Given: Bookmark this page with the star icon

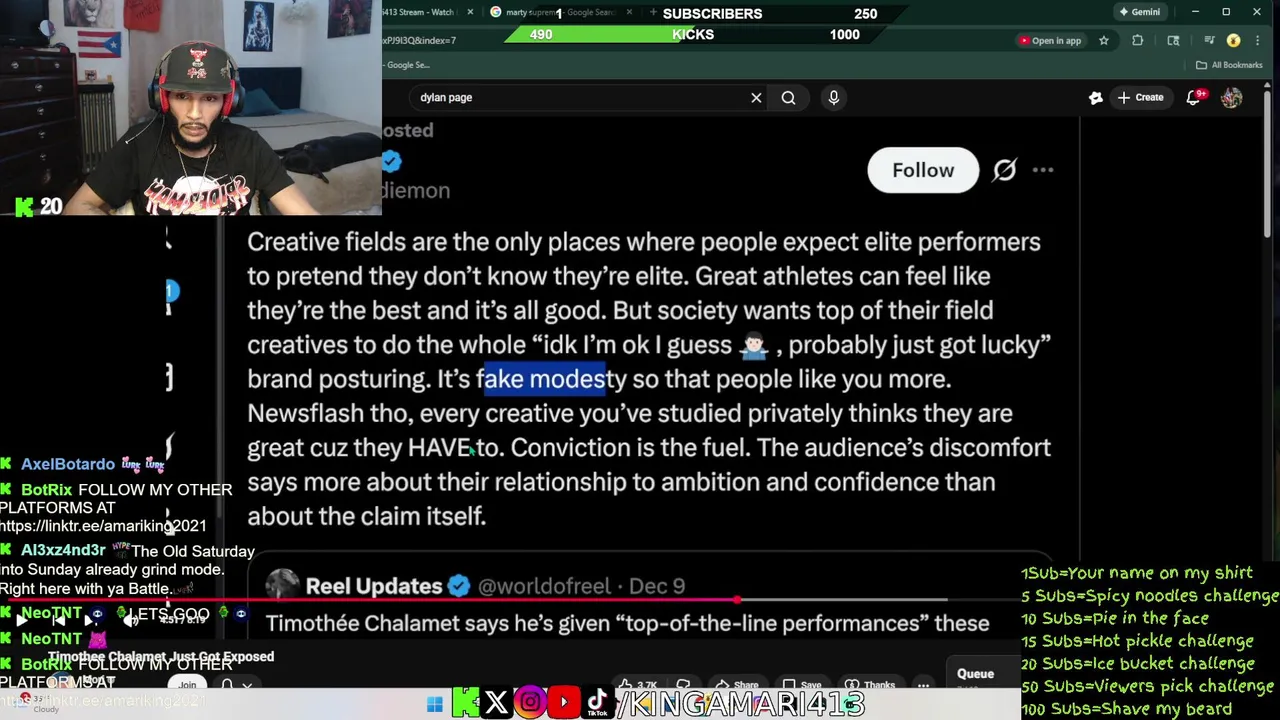Looking at the screenshot, I should tap(1104, 40).
